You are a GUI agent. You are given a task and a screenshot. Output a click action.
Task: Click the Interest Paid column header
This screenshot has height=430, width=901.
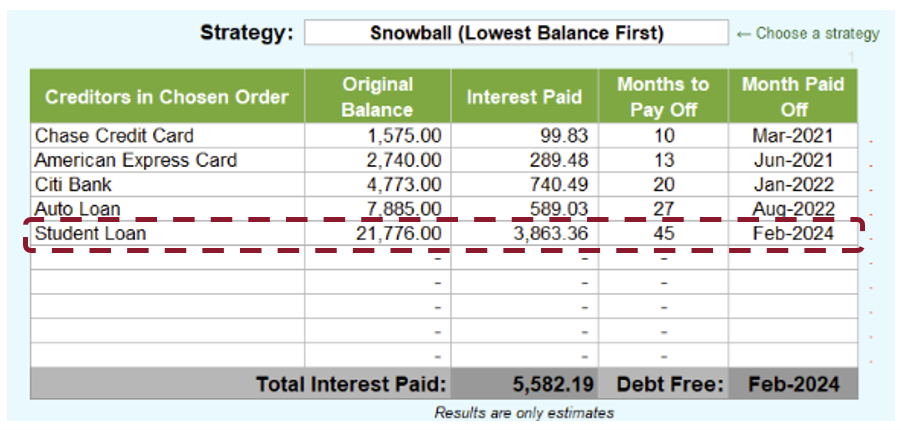(524, 97)
